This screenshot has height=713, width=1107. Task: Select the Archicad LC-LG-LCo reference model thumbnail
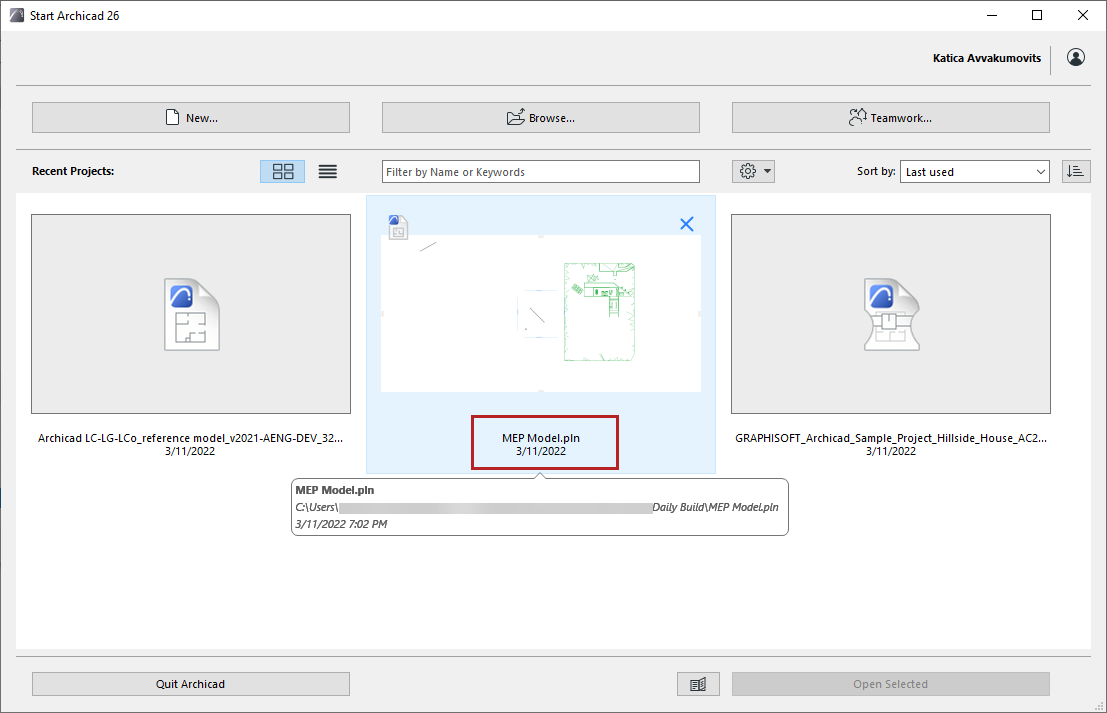191,314
